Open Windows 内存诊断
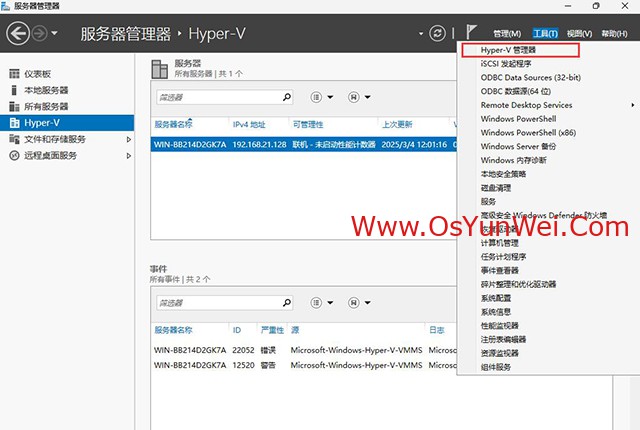 (x=513, y=160)
